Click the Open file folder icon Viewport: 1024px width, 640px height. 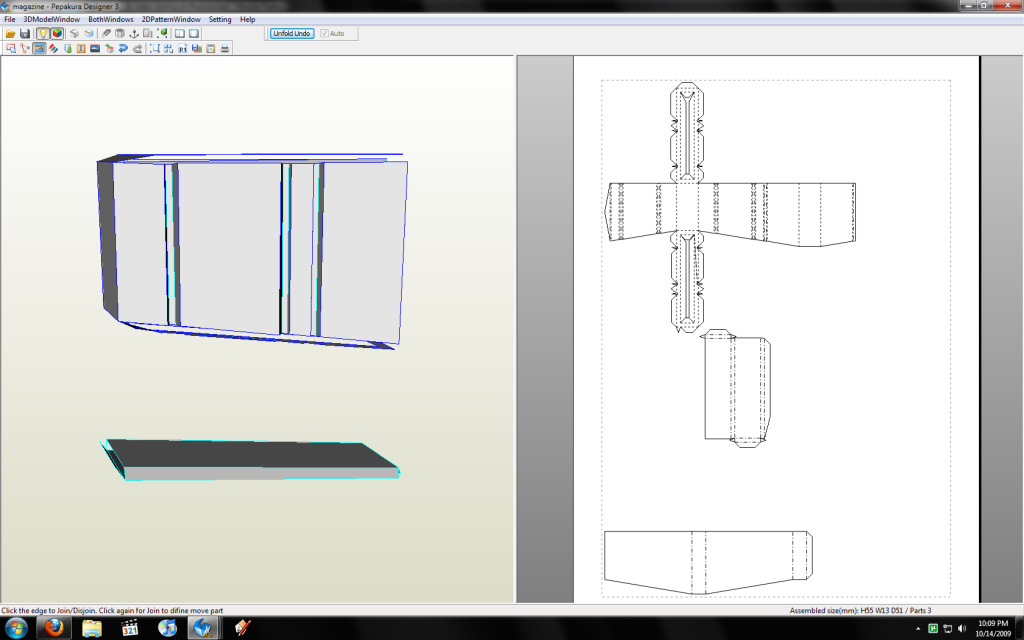pyautogui.click(x=10, y=33)
